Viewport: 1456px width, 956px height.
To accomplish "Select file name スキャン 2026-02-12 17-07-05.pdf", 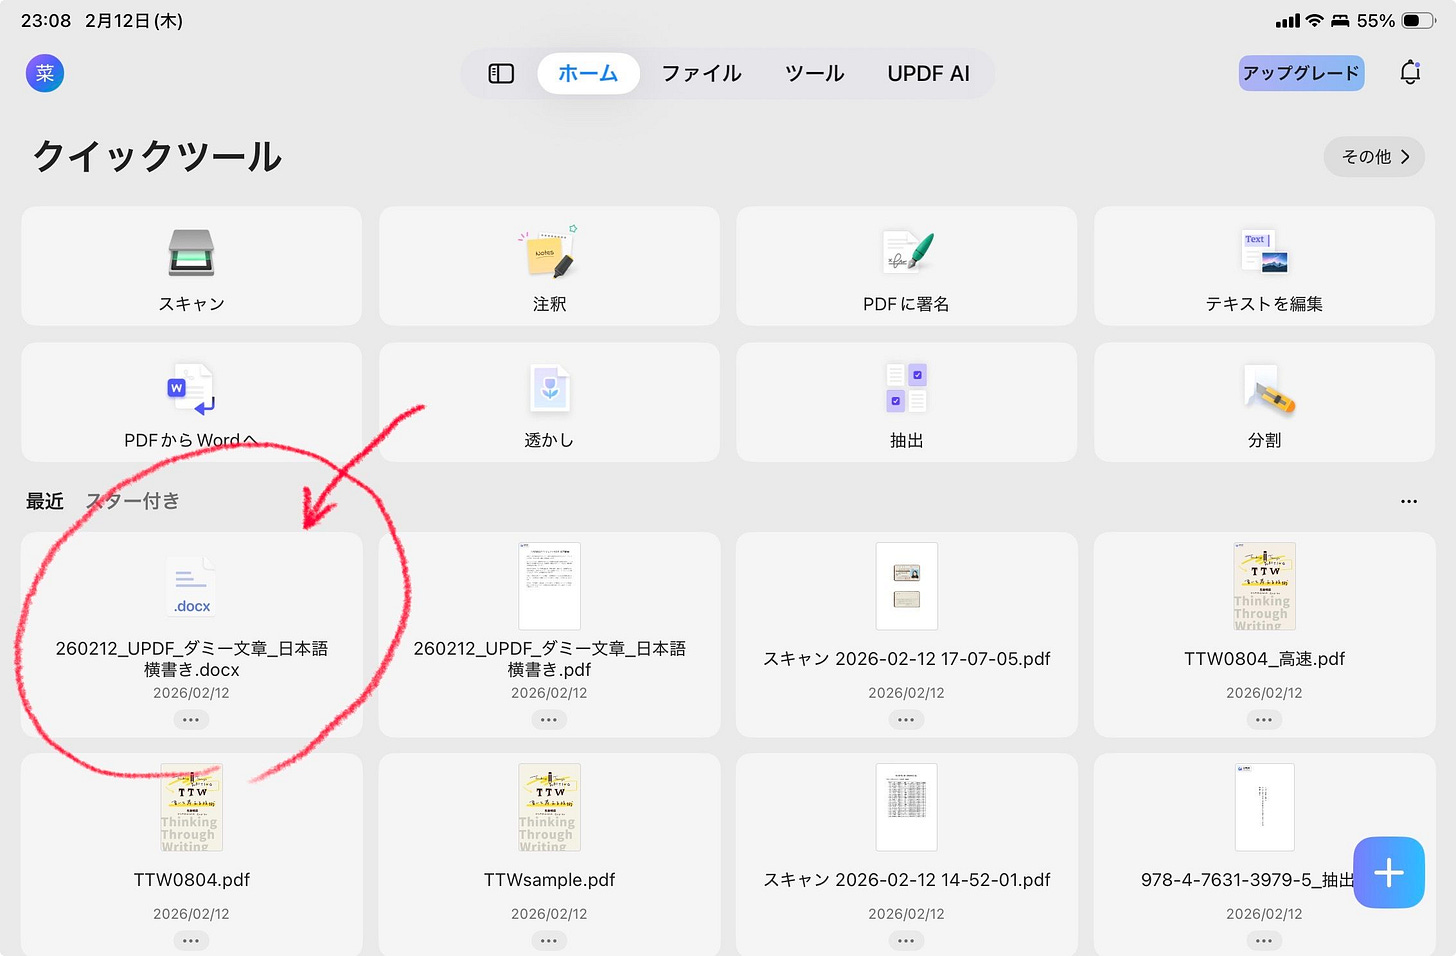I will 906,659.
